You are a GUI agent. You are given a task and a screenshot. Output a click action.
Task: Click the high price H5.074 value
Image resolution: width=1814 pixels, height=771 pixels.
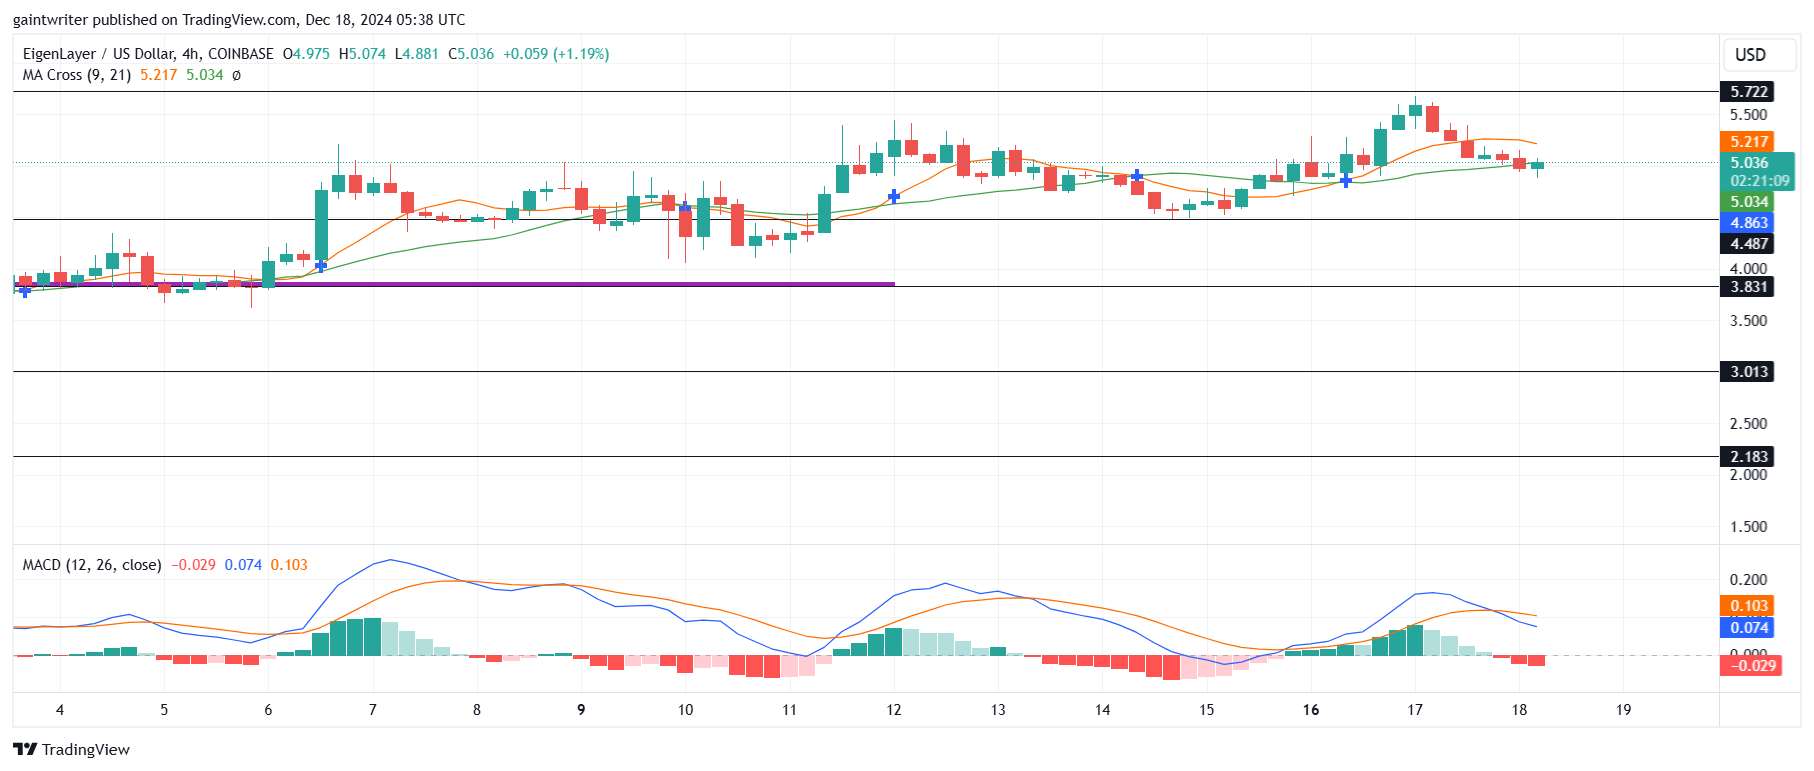pos(362,54)
